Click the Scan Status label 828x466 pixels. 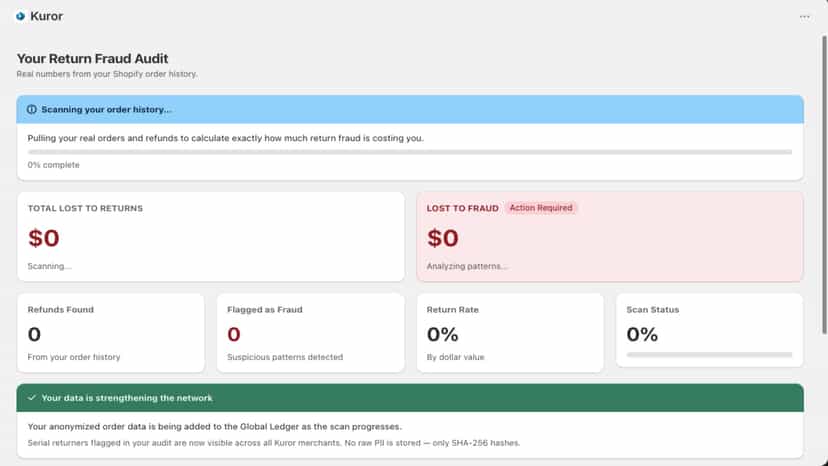[653, 310]
